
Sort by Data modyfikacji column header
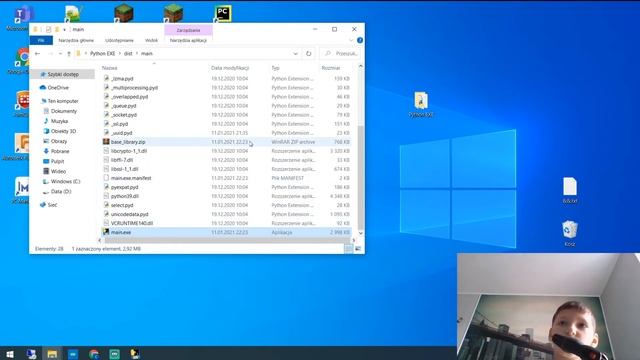coord(230,68)
